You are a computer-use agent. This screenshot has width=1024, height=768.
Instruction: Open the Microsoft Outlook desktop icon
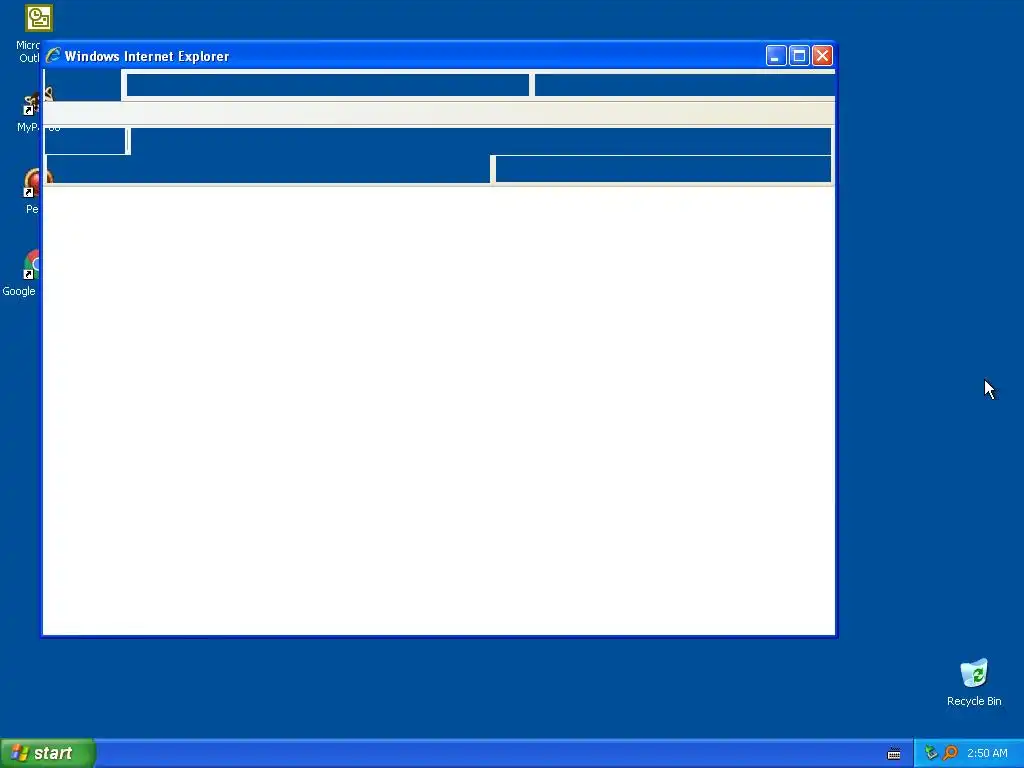[39, 18]
